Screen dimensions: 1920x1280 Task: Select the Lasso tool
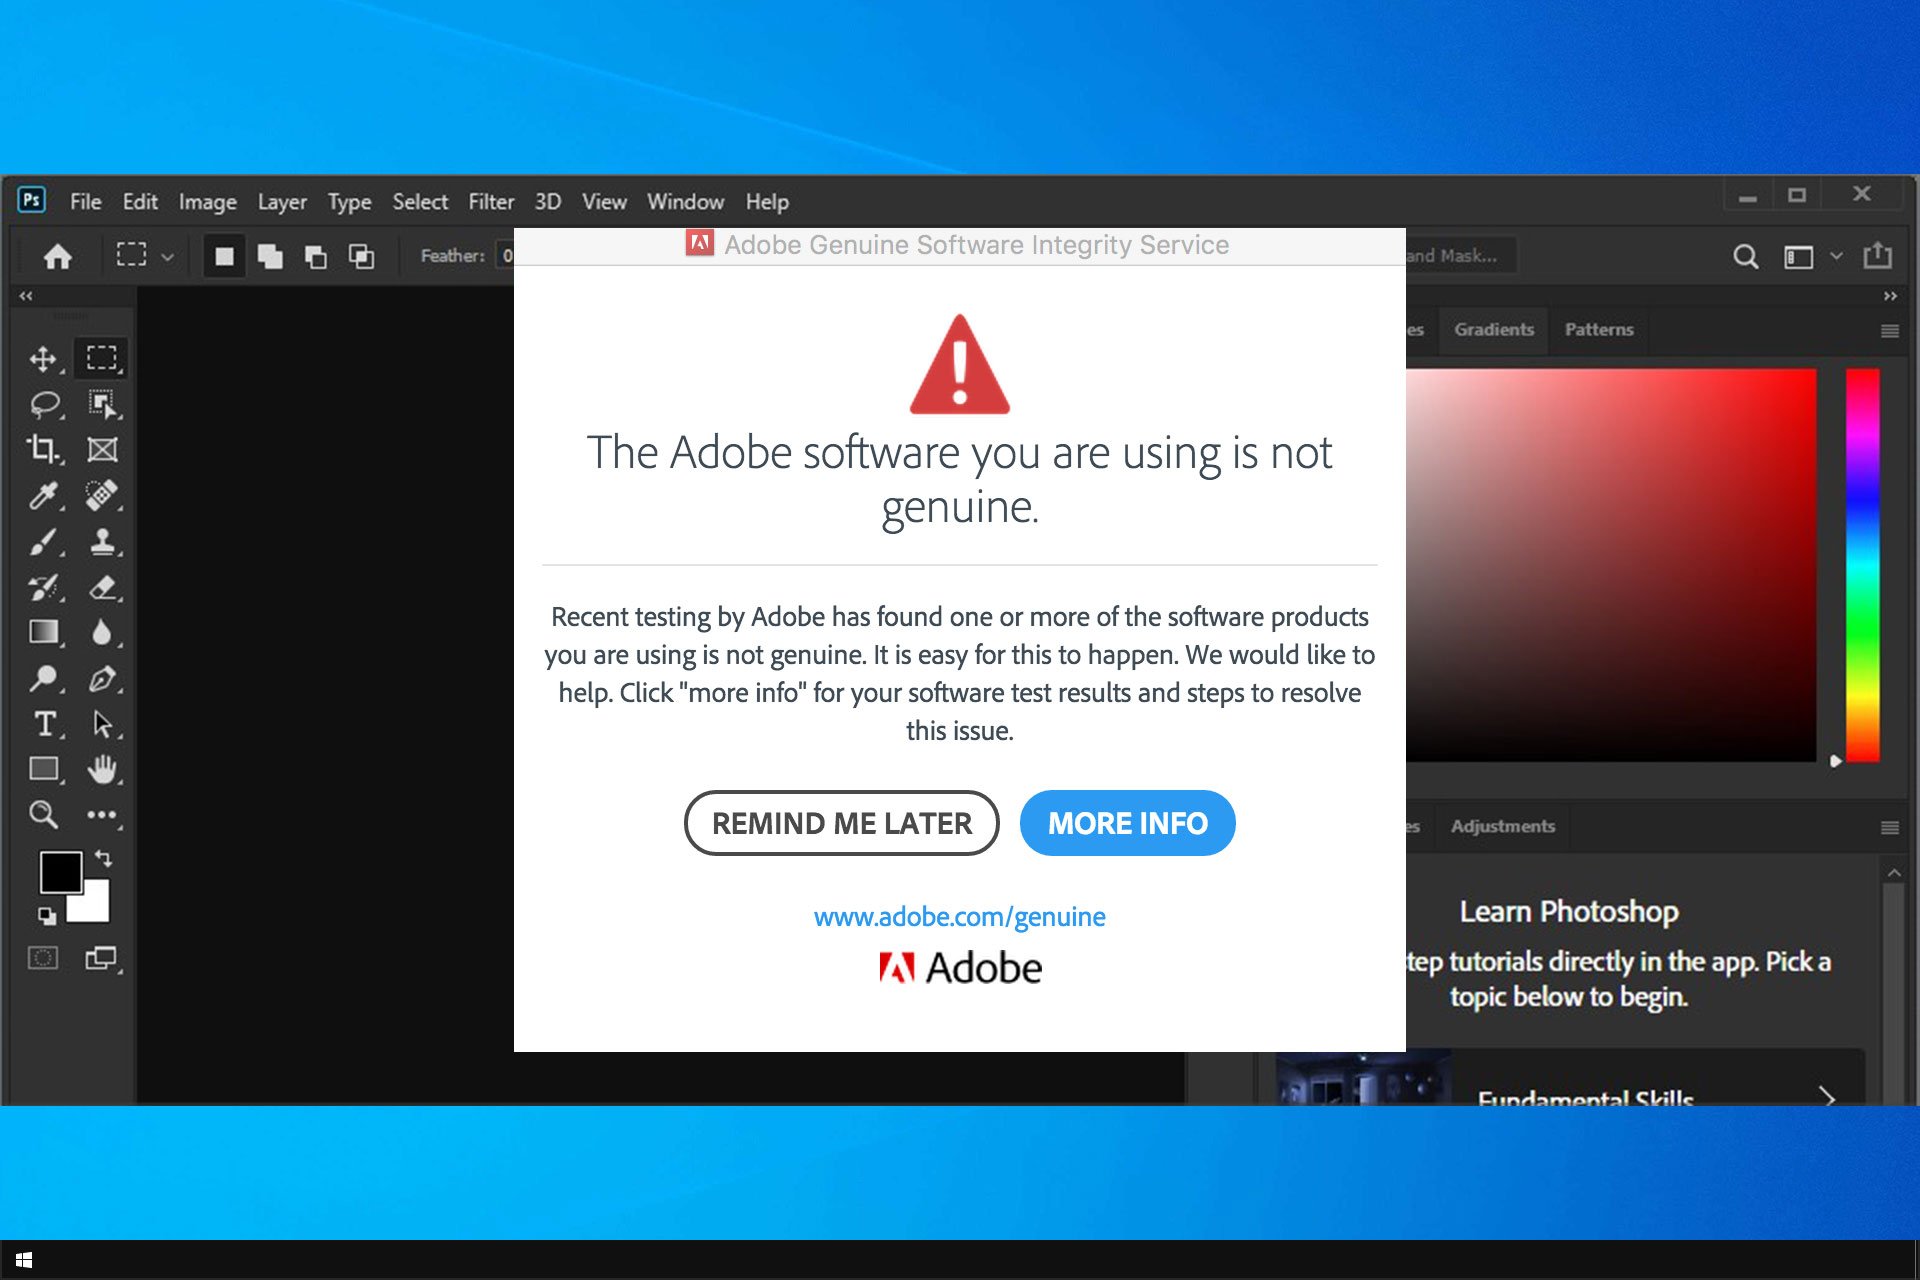[x=44, y=403]
